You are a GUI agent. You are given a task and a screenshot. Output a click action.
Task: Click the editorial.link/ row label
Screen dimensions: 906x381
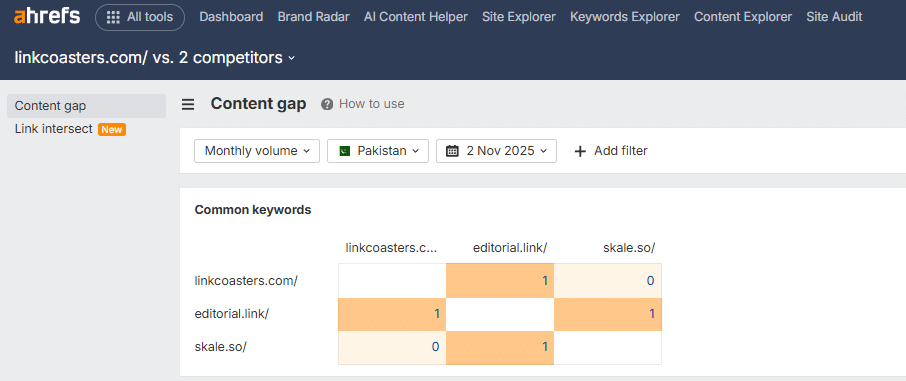(232, 315)
